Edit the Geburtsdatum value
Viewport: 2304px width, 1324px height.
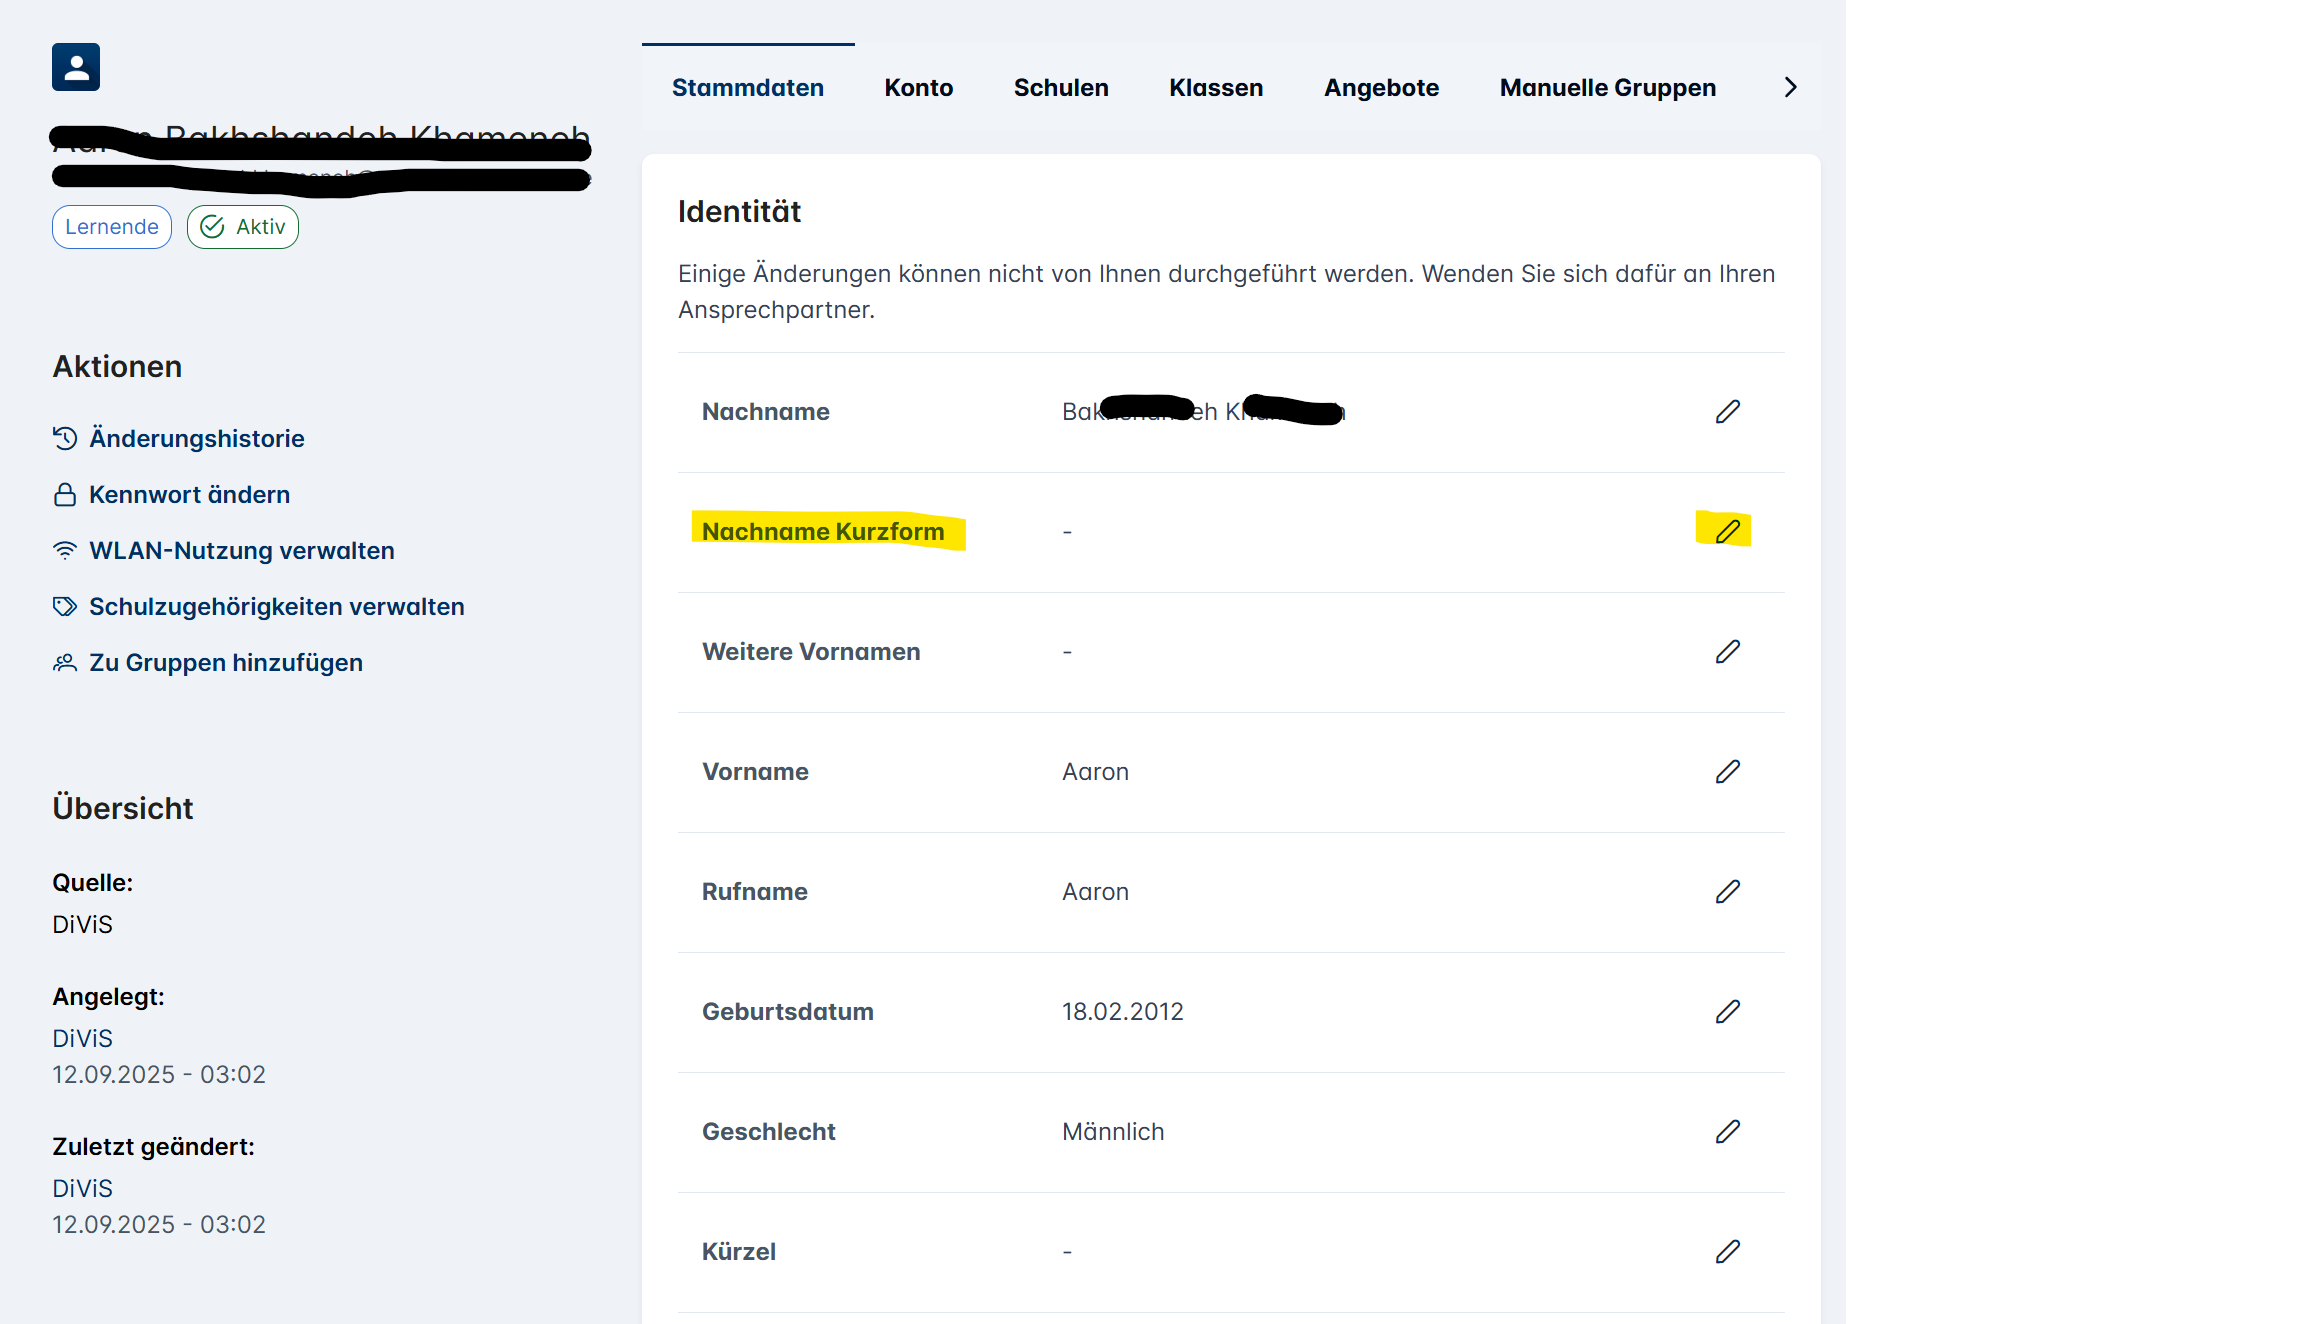click(x=1727, y=1012)
